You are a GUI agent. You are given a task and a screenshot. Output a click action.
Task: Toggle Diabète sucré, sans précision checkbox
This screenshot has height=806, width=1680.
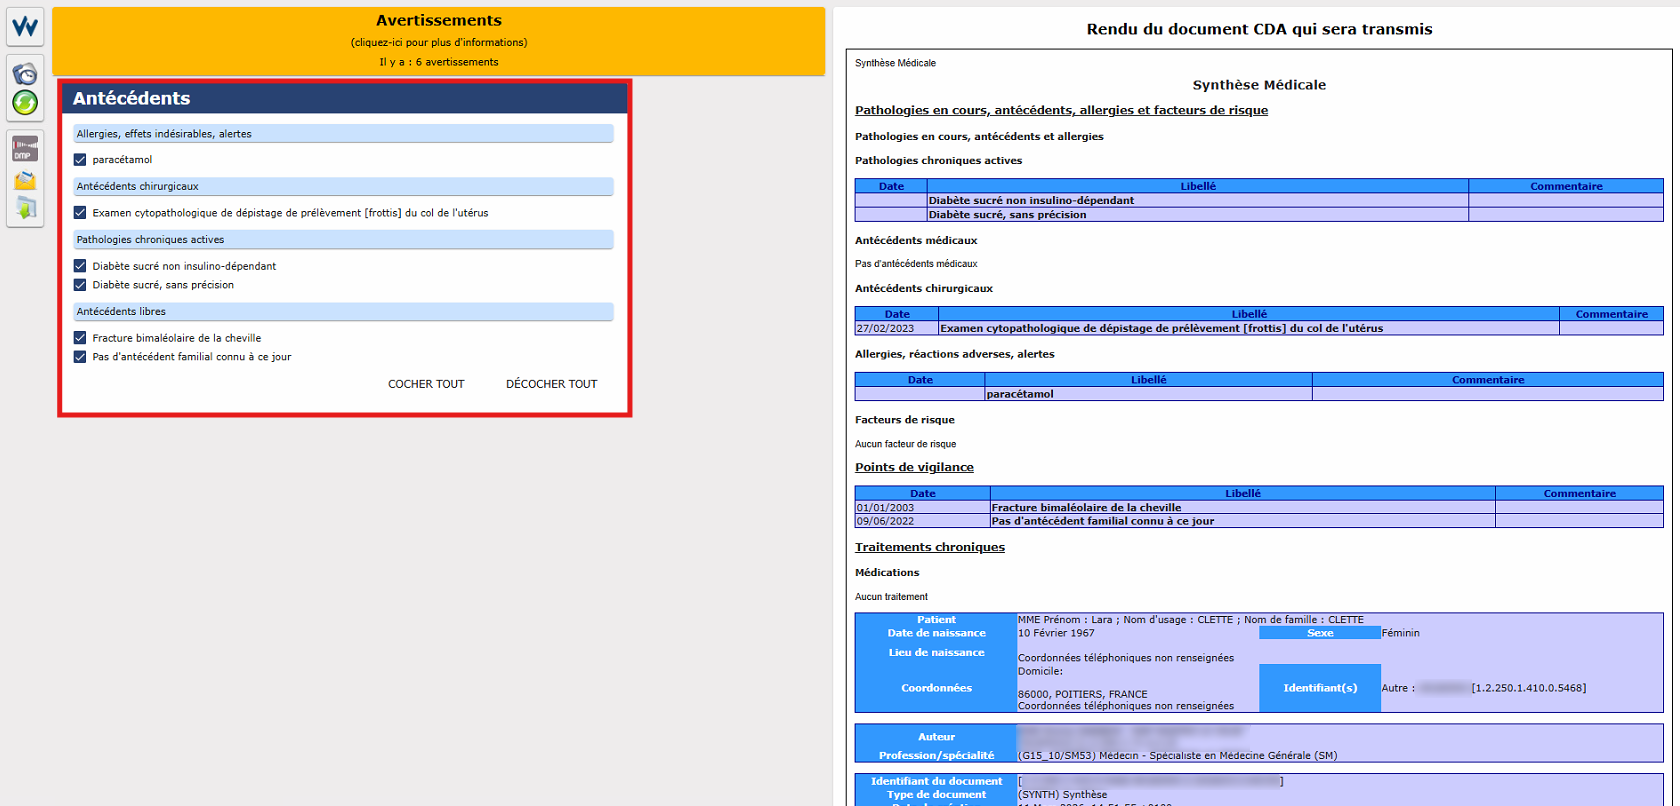point(80,285)
